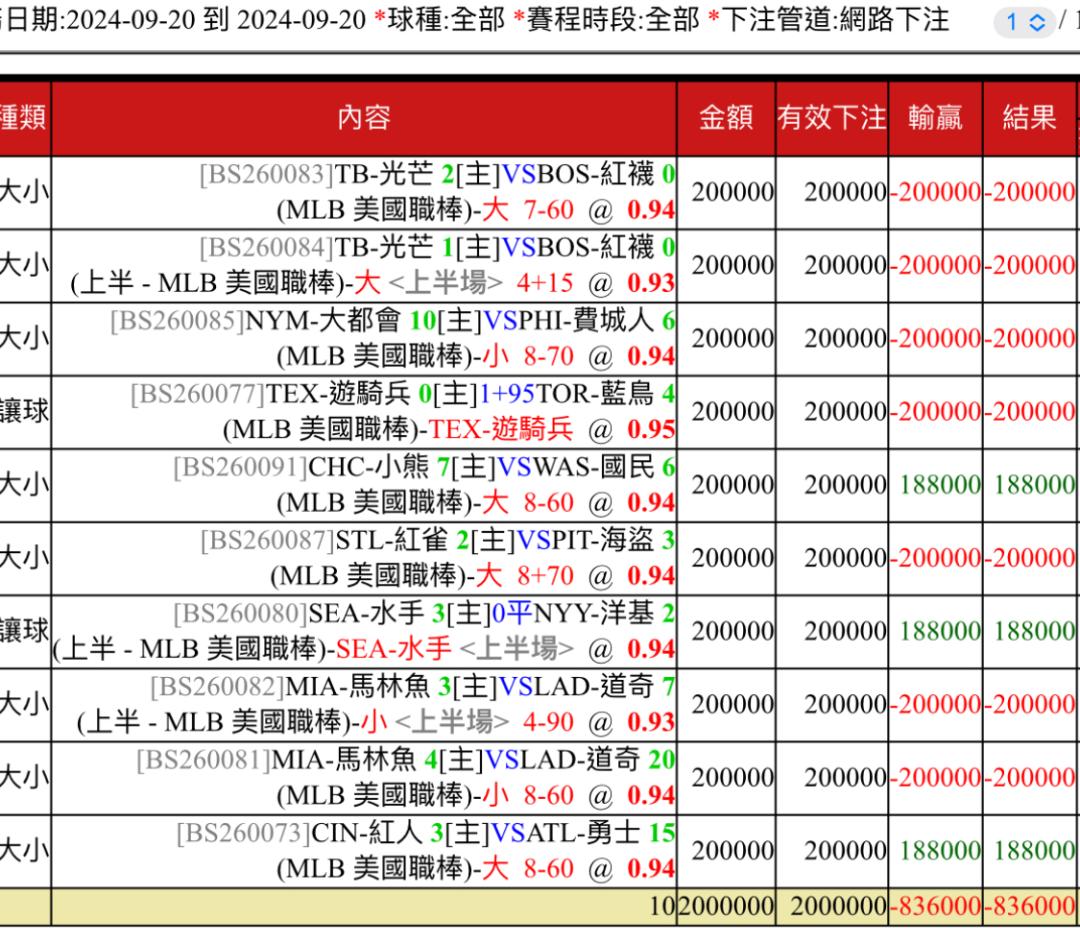Image resolution: width=1080 pixels, height=944 pixels.
Task: Open the page number selector showing 1
Action: [1025, 23]
